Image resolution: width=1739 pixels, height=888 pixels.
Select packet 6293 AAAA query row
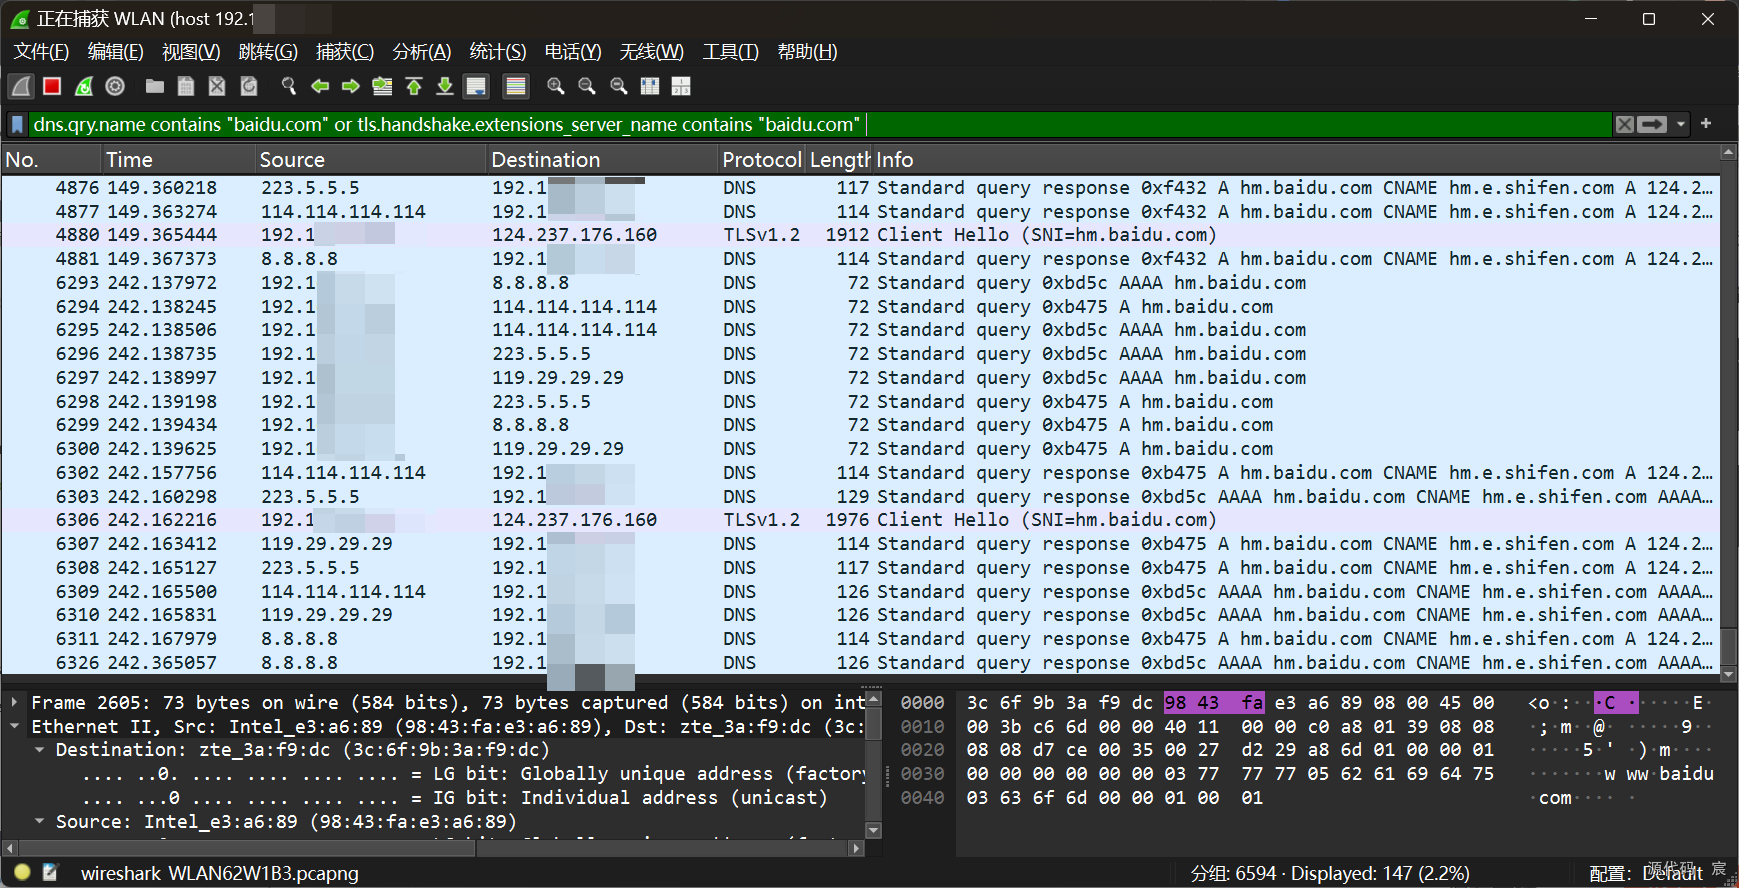pyautogui.click(x=860, y=283)
